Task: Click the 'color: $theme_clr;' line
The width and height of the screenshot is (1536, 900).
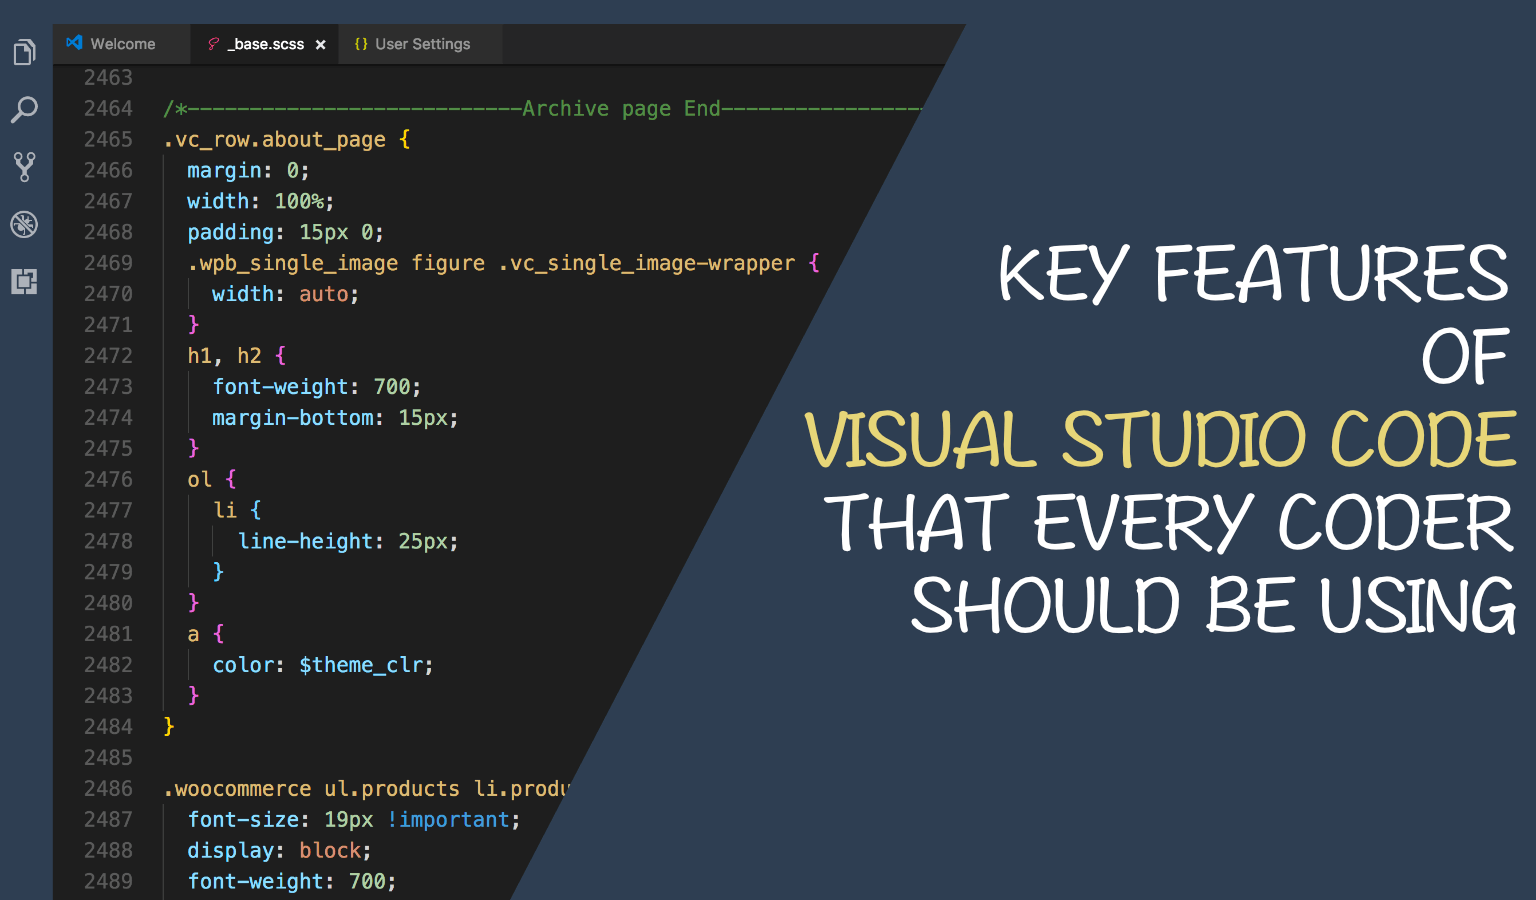Action: point(322,665)
